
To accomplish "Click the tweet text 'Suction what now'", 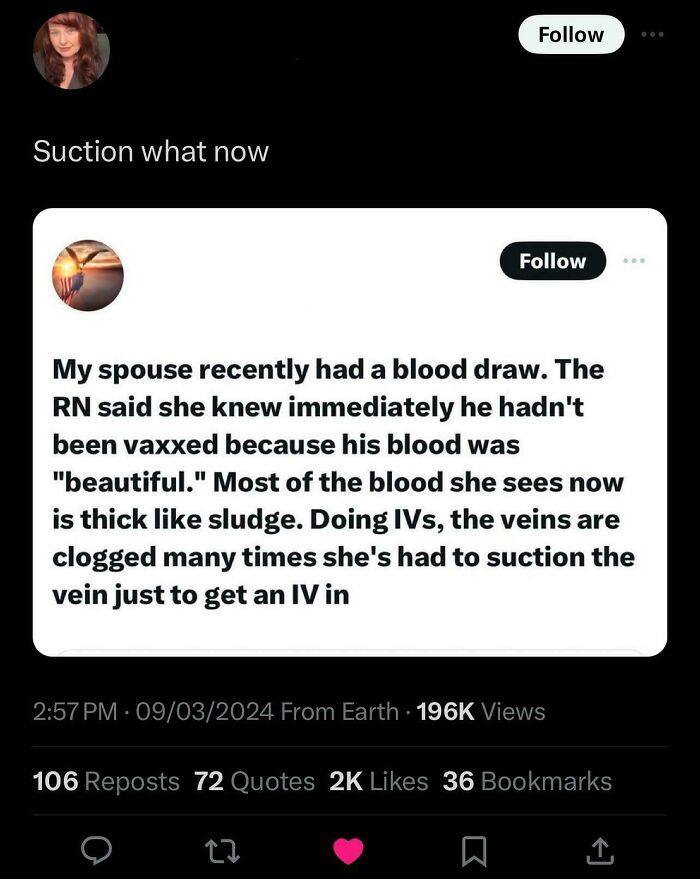I will tap(151, 152).
